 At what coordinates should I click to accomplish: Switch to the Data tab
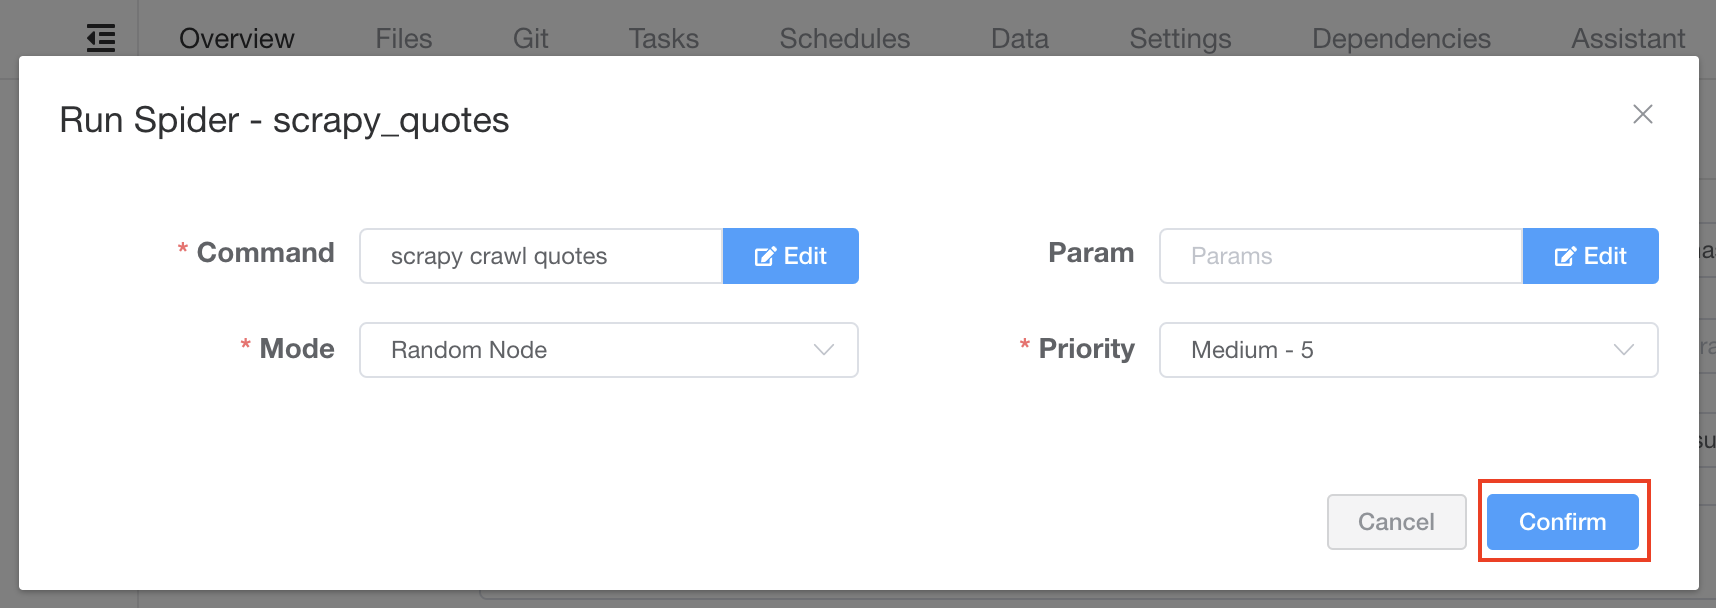pyautogui.click(x=1020, y=38)
